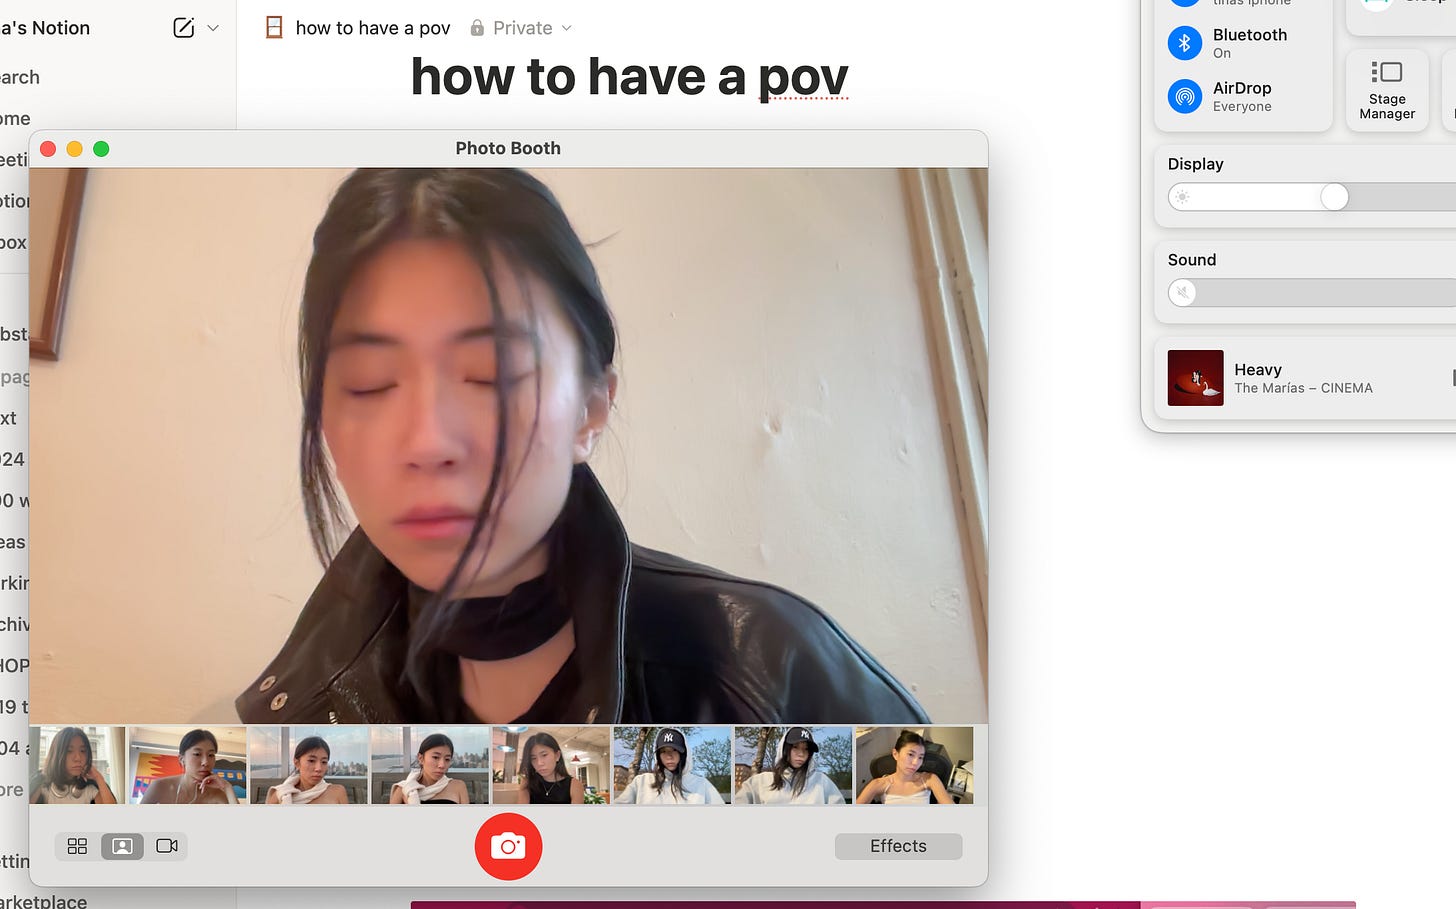Open sixth thumbnail with black cap and trees

pos(672,765)
